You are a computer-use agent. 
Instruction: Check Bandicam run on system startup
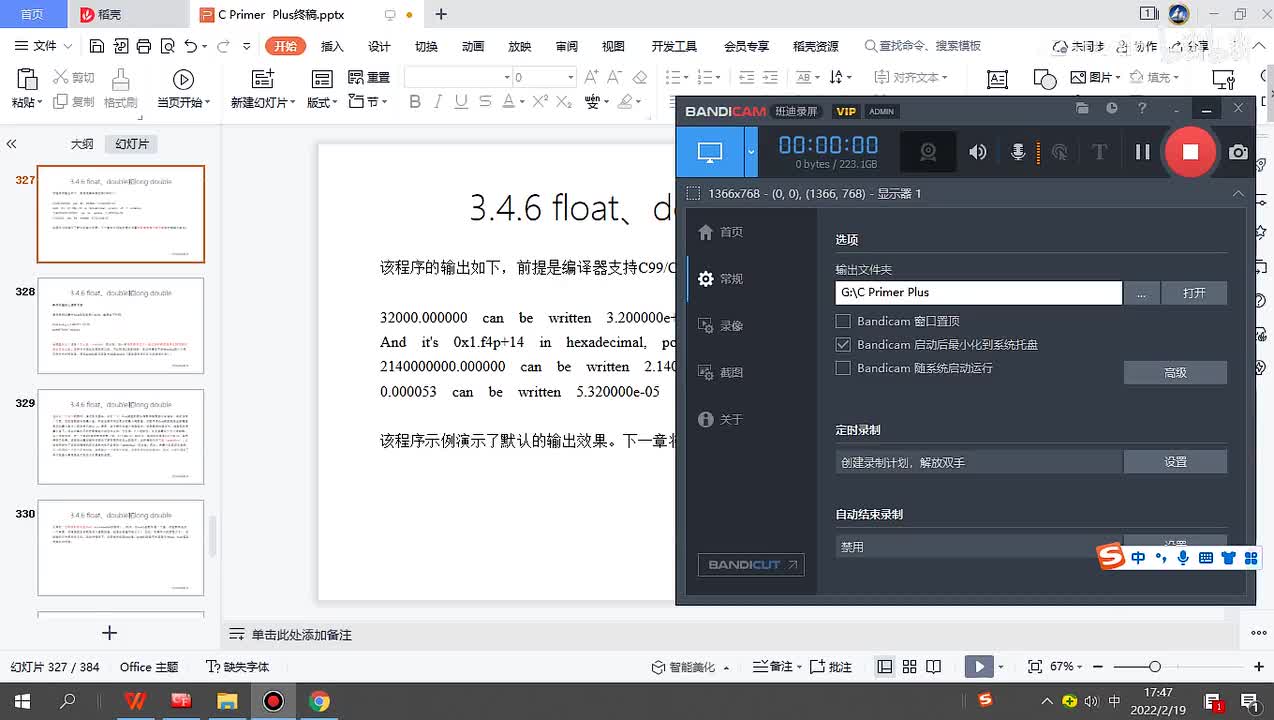point(843,368)
